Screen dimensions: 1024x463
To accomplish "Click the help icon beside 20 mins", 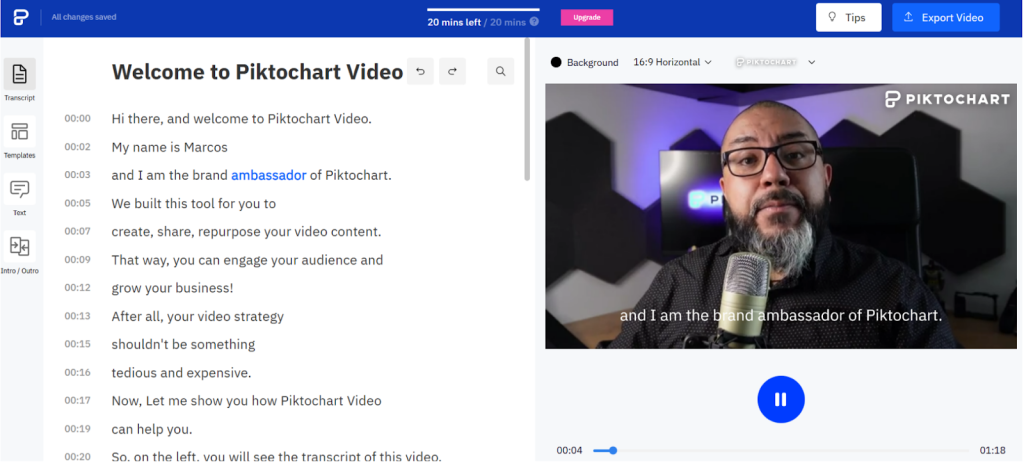I will pyautogui.click(x=534, y=22).
